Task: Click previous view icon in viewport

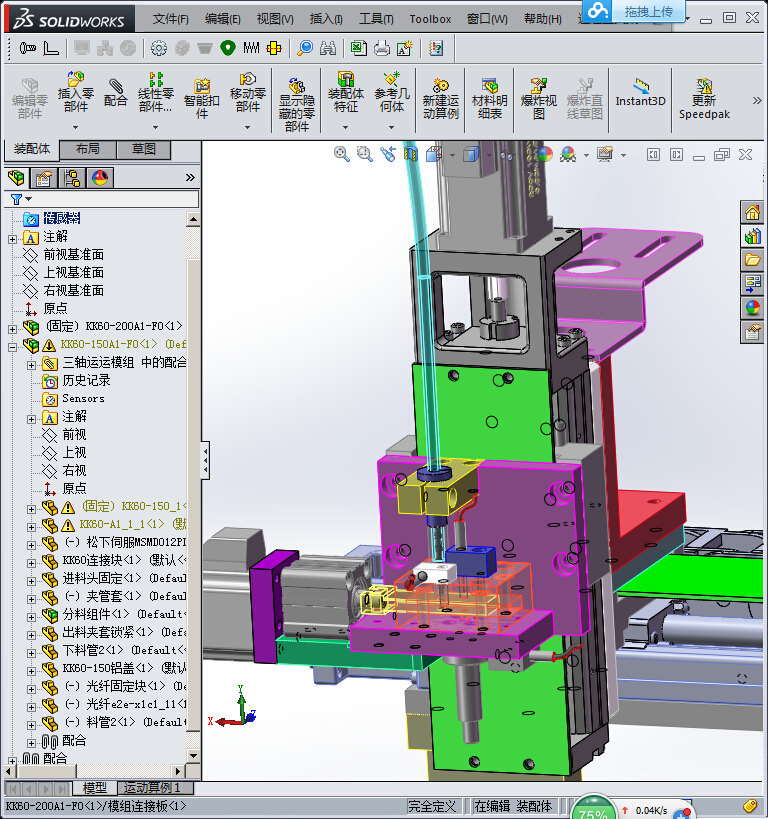Action: [x=388, y=154]
